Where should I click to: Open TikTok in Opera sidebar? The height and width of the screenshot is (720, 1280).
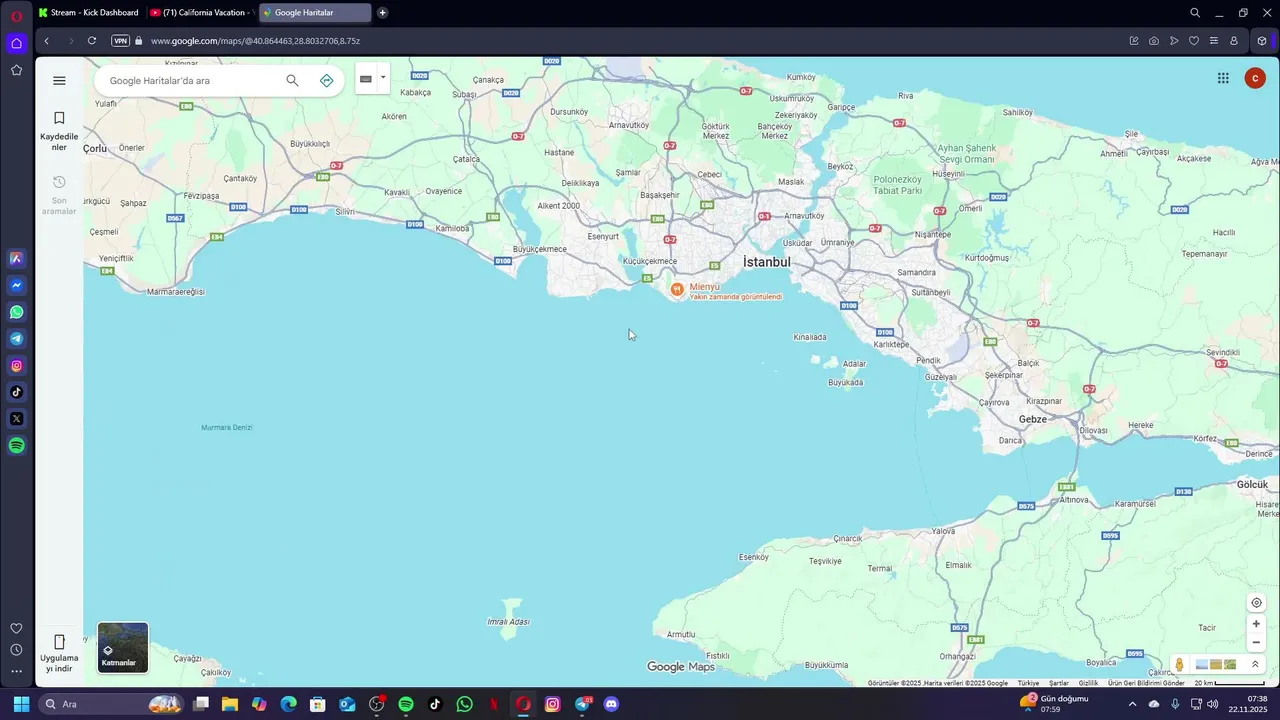pos(16,392)
